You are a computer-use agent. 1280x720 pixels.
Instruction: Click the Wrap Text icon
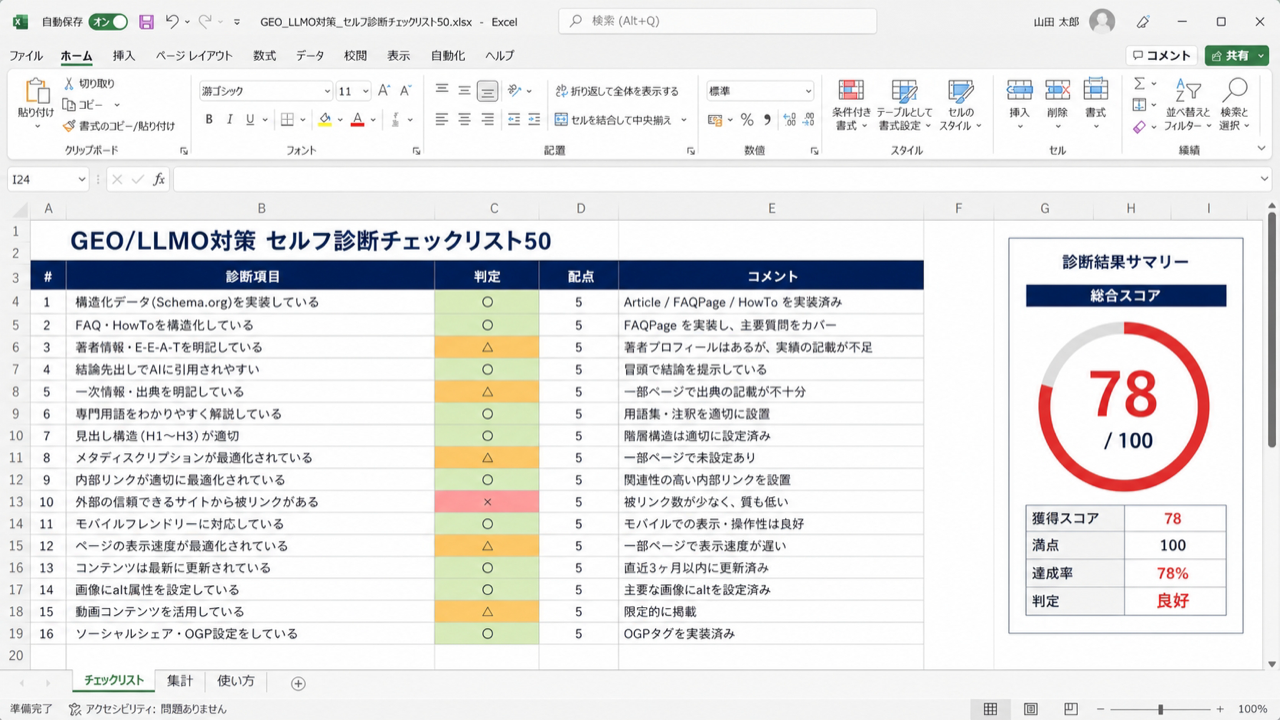pos(562,90)
